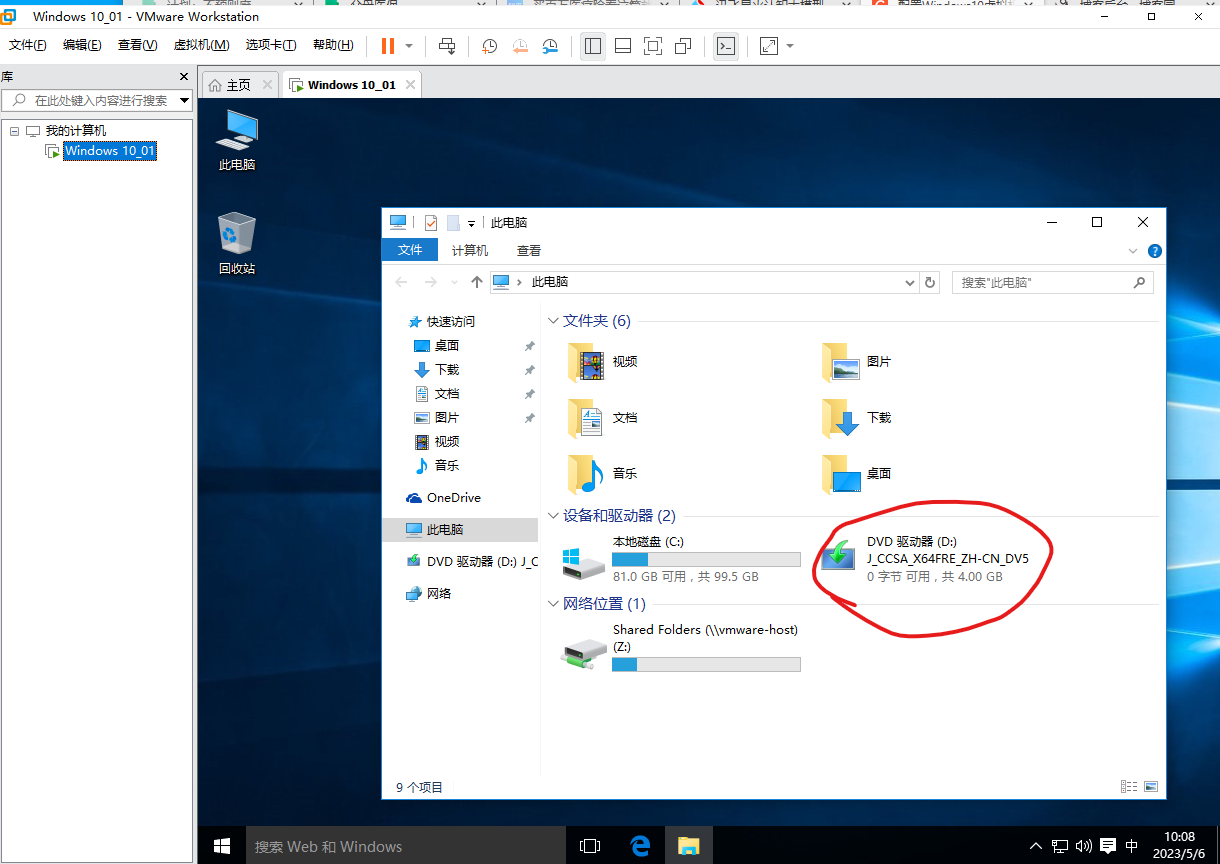The image size is (1220, 864).
Task: Open the Computer ribbon tab
Action: [469, 250]
